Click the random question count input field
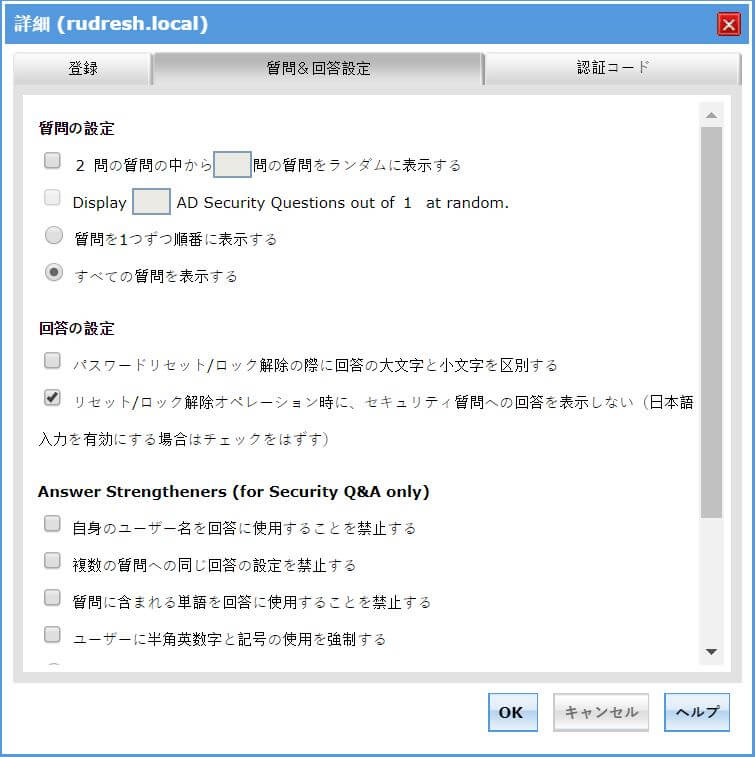Viewport: 755px width, 757px height. (232, 165)
